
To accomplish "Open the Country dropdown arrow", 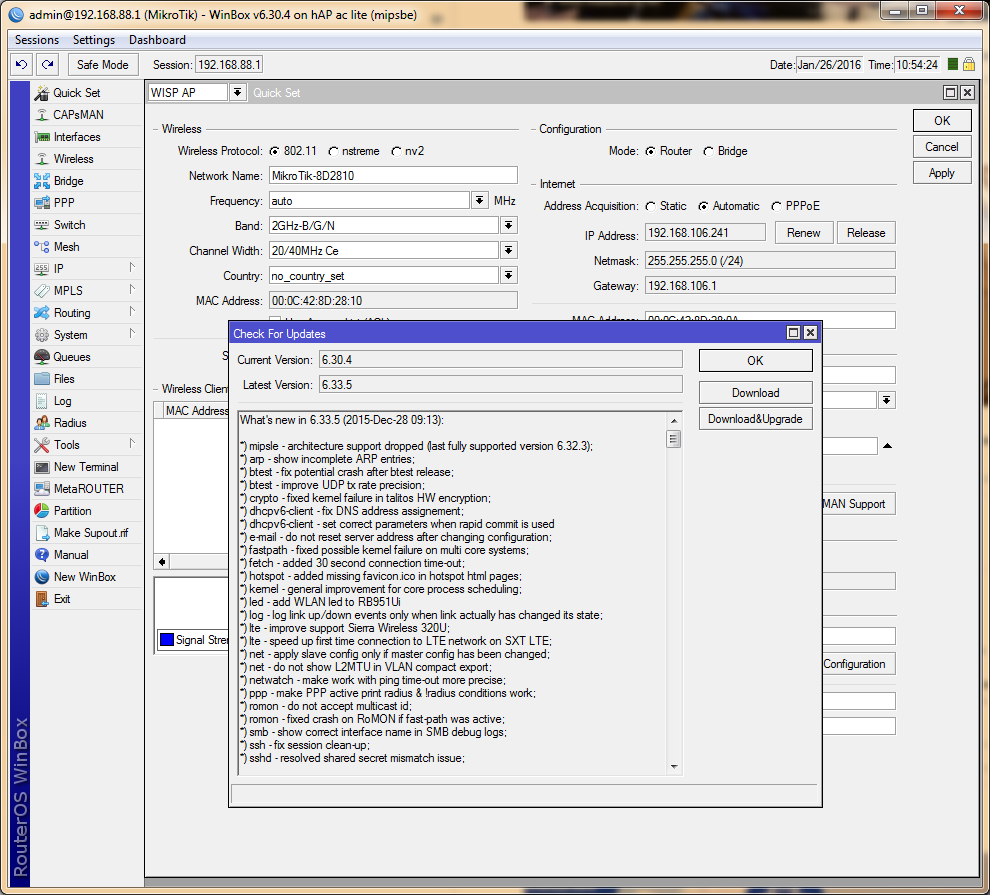I will (509, 276).
